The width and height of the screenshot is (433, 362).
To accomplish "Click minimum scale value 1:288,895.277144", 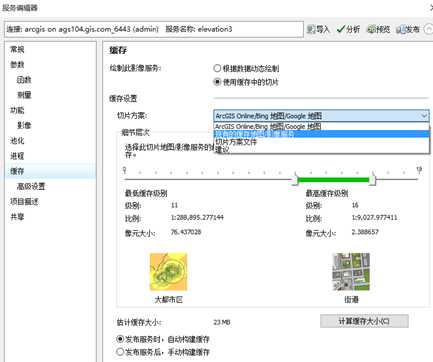I will point(197,218).
